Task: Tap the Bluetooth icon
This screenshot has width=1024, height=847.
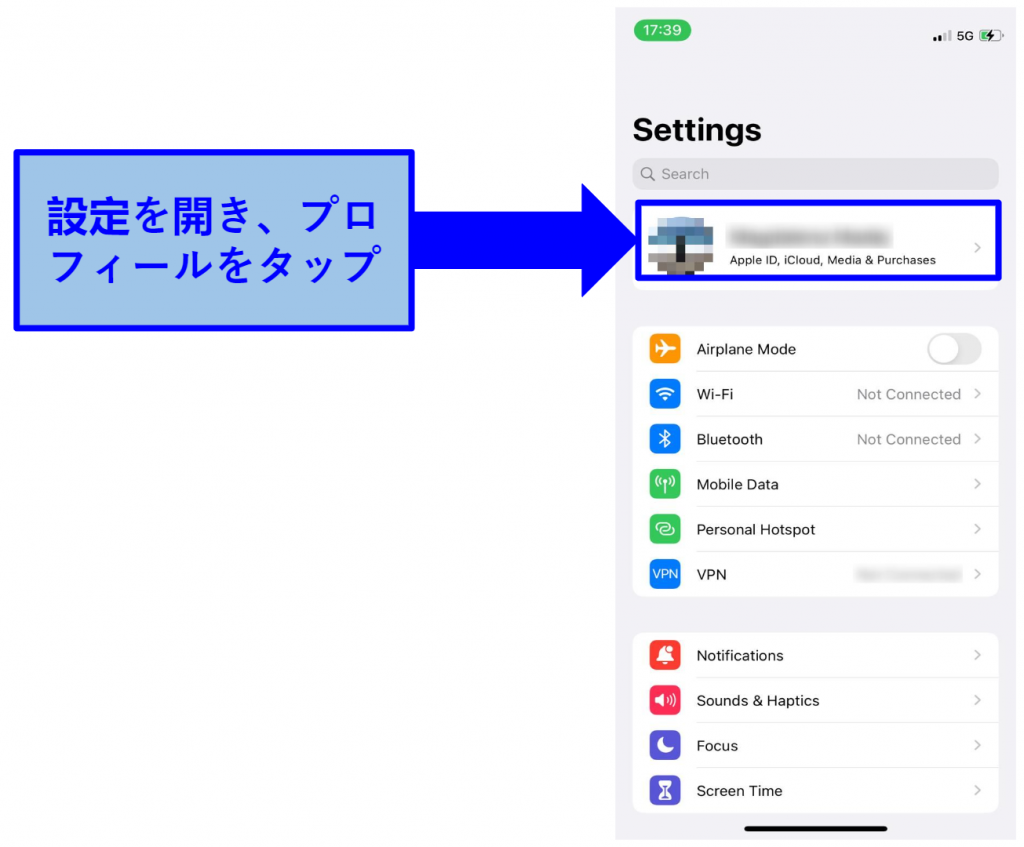Action: click(664, 439)
